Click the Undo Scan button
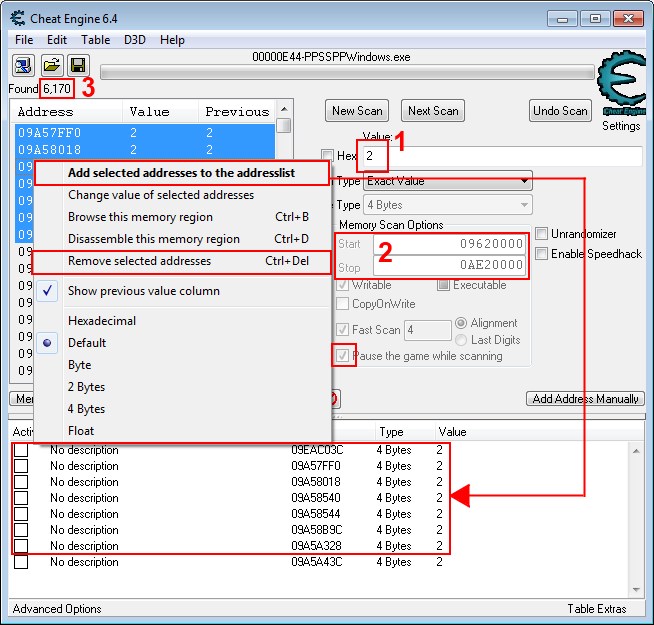Viewport: 654px width, 625px height. 560,111
